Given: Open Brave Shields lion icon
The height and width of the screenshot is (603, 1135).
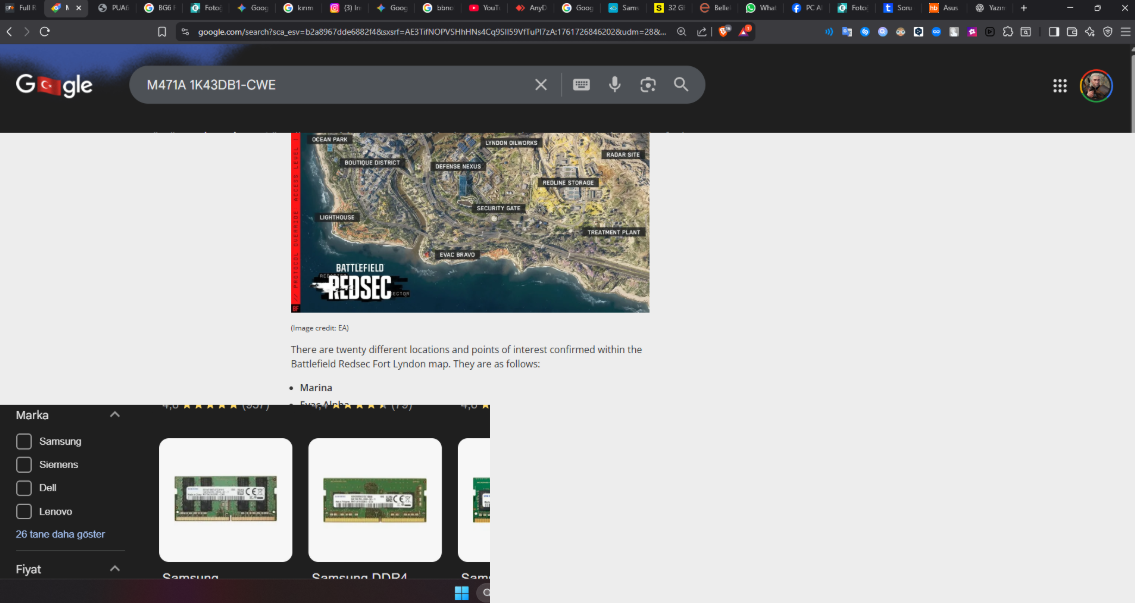Looking at the screenshot, I should pos(724,31).
